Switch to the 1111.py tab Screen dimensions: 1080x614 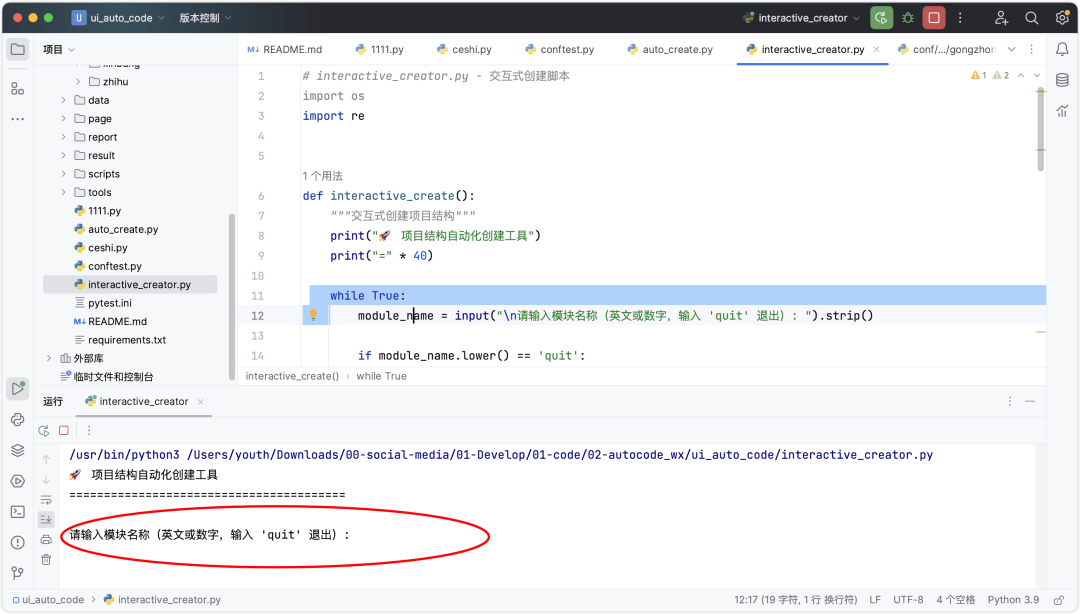coord(380,49)
